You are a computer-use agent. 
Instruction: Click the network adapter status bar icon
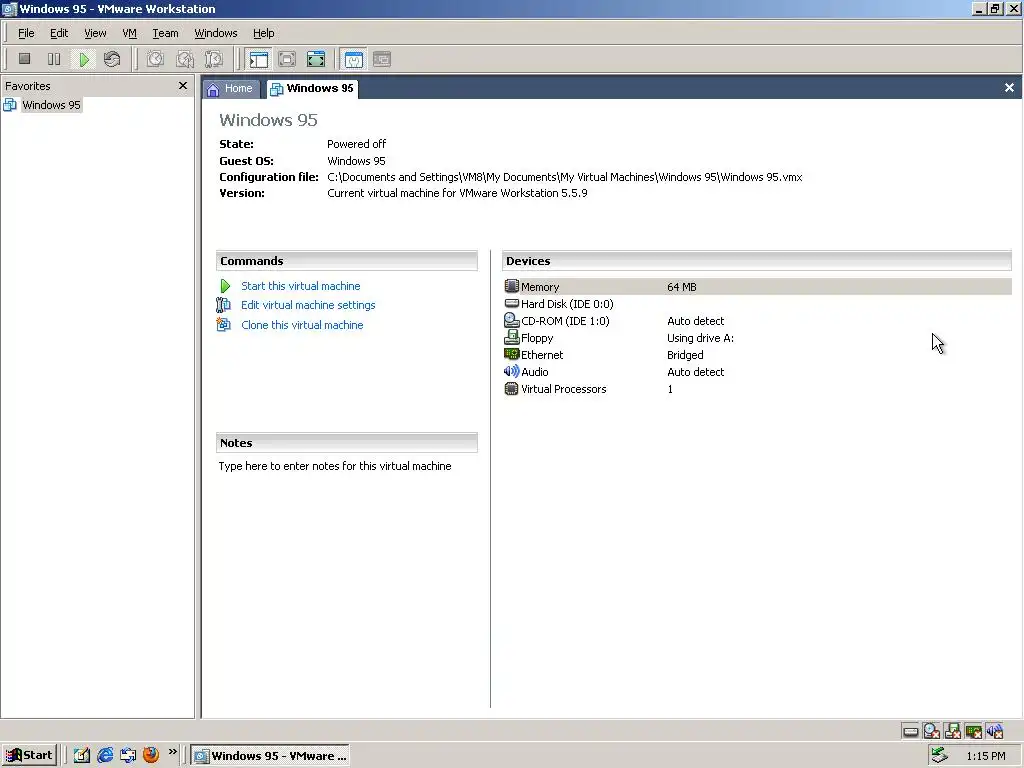pos(973,731)
